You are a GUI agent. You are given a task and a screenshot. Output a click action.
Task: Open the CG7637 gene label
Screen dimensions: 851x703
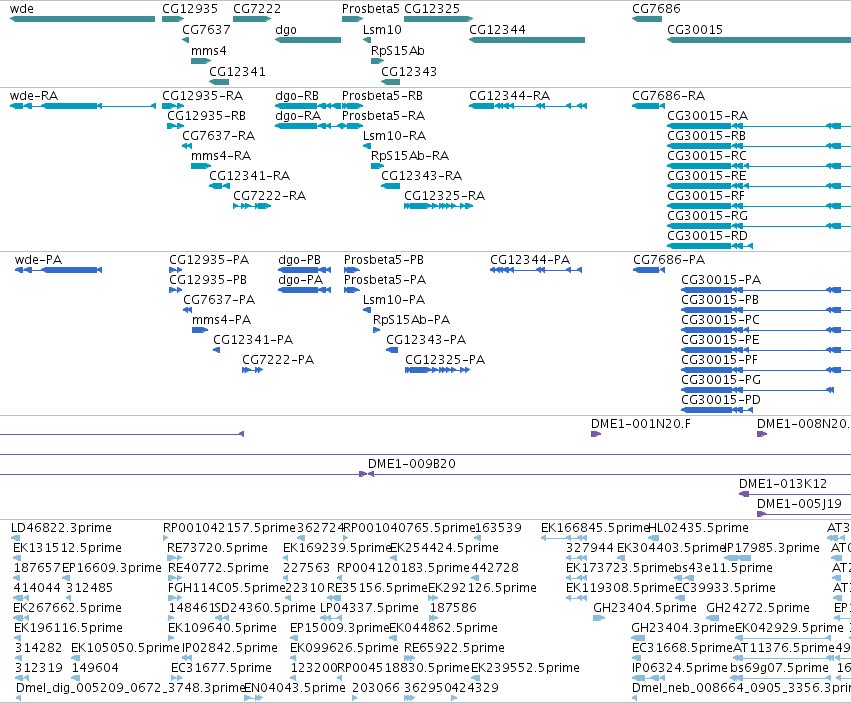pyautogui.click(x=207, y=30)
